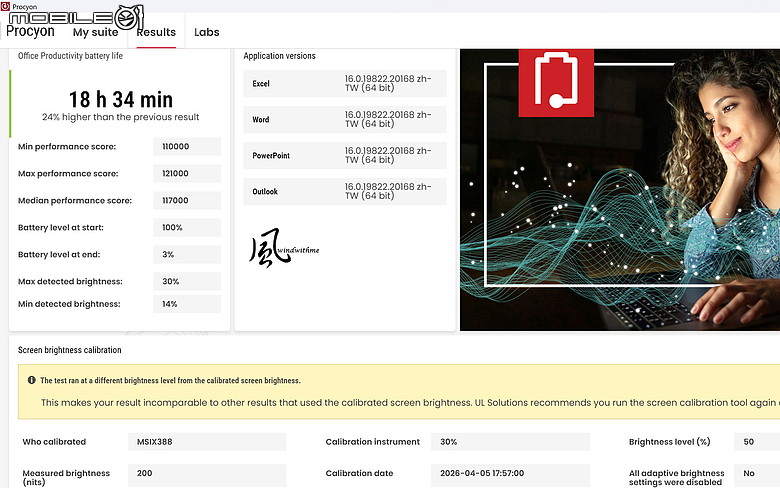The image size is (780, 488).
Task: Click the Calibration instrument label
Action: 373,442
